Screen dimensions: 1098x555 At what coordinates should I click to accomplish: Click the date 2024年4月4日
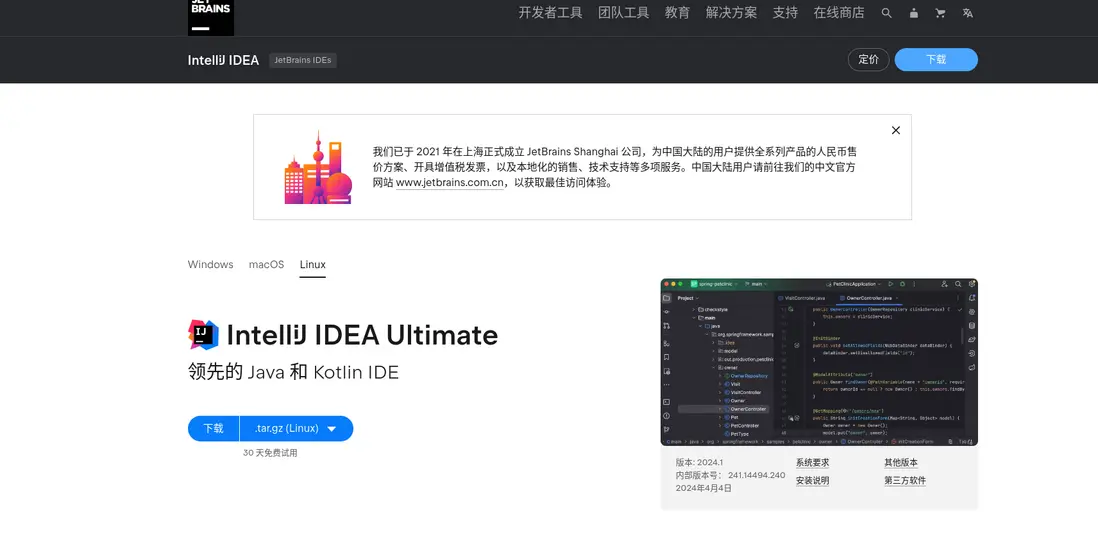click(x=704, y=488)
